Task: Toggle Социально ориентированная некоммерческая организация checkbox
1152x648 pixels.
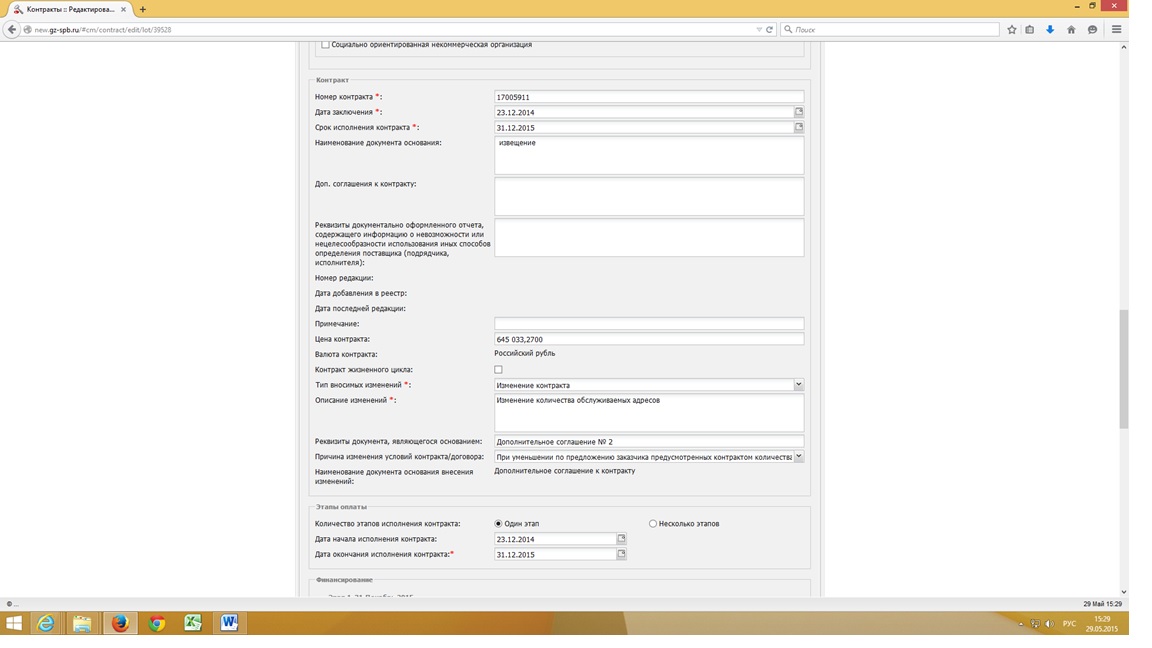Action: pos(325,45)
